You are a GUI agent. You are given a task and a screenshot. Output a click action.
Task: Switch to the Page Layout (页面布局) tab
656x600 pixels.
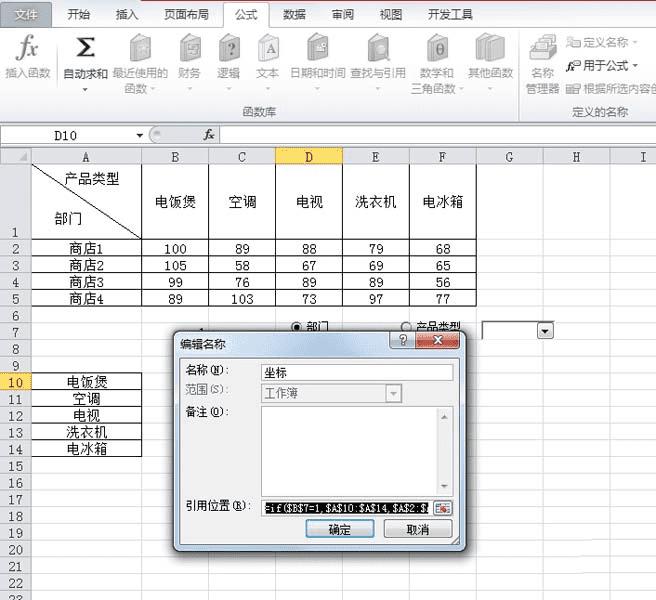(x=186, y=15)
